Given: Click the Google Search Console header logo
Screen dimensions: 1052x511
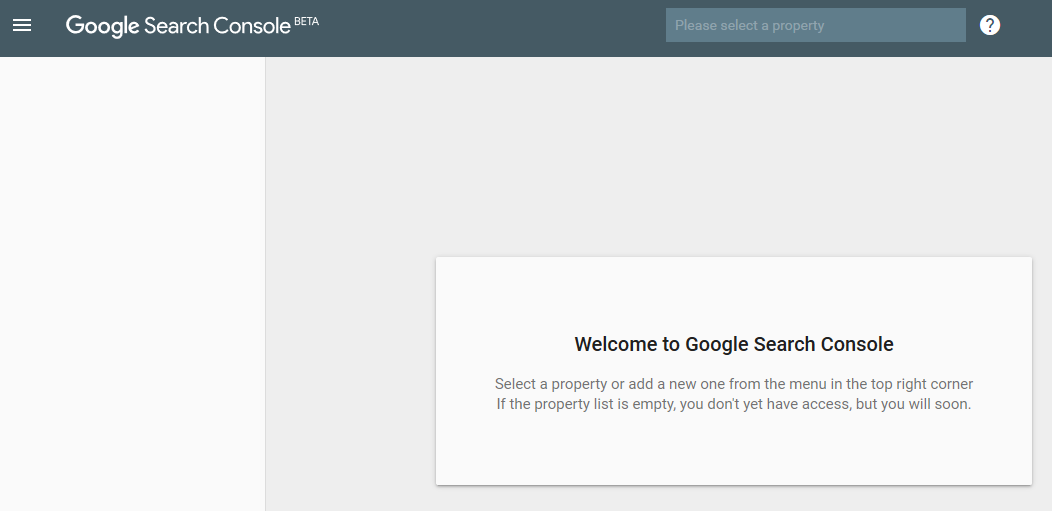Looking at the screenshot, I should pyautogui.click(x=178, y=26).
